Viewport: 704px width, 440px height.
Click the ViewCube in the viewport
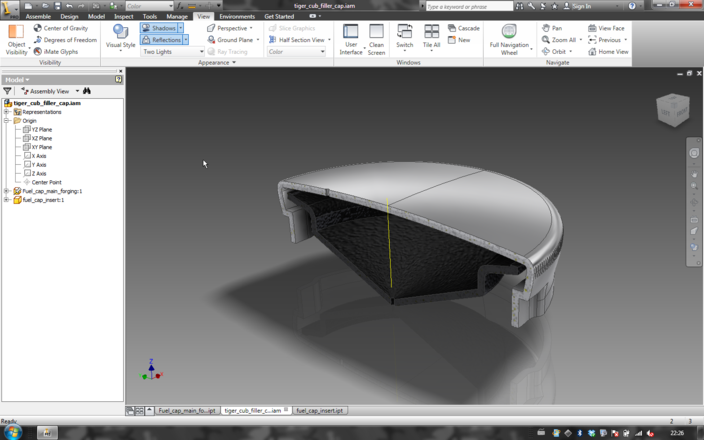672,110
